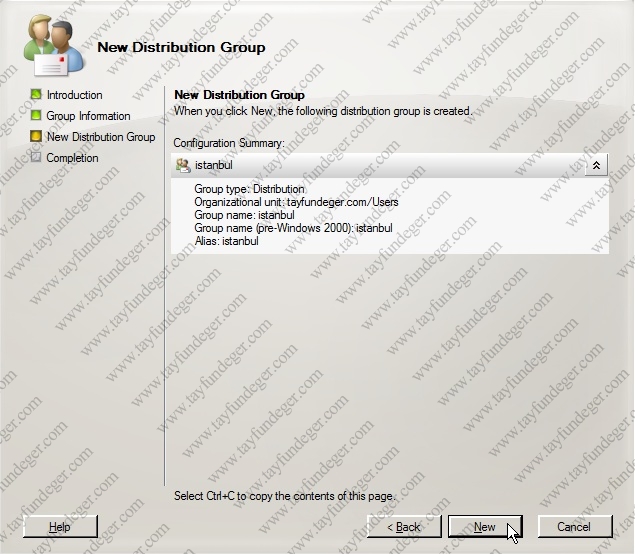Click the New button to create group
This screenshot has width=635, height=554.
pyautogui.click(x=485, y=526)
